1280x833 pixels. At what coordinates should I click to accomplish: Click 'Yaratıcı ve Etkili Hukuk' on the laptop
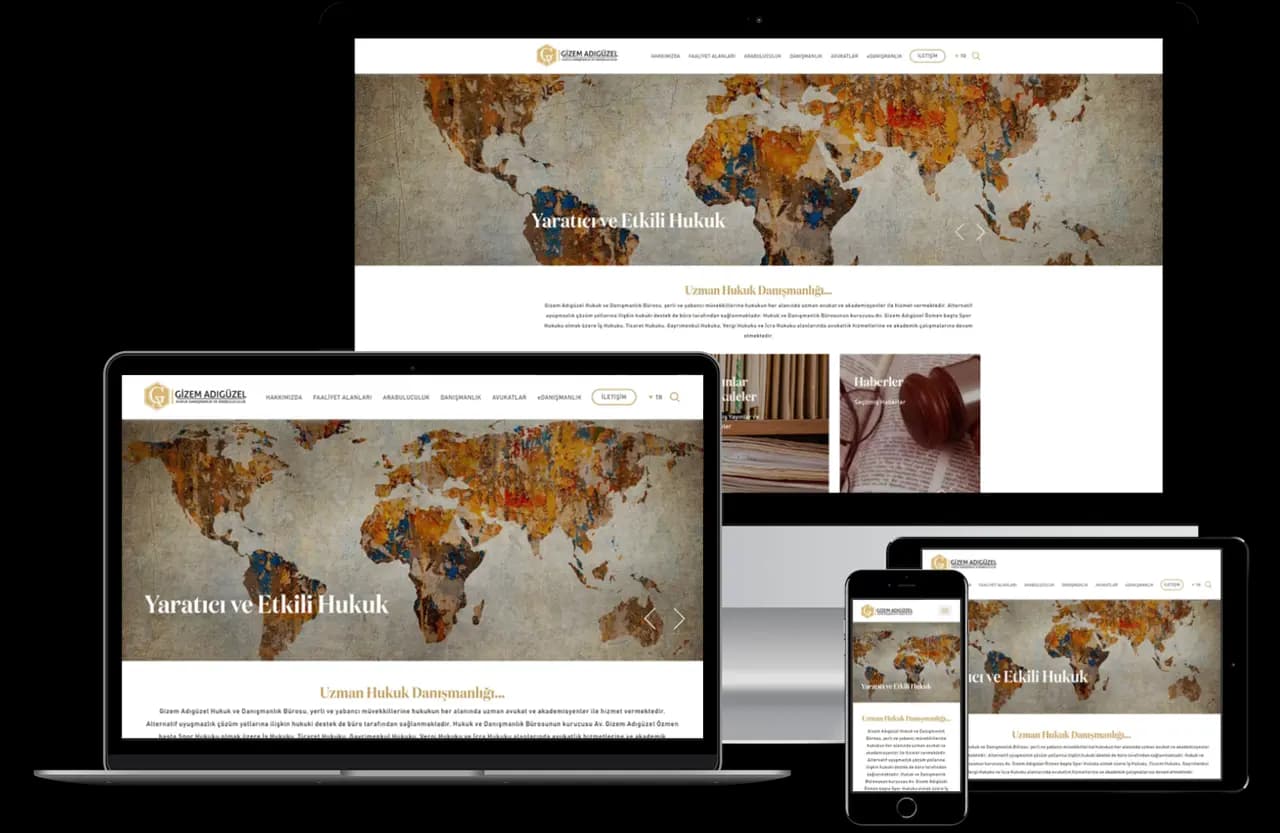(x=266, y=604)
